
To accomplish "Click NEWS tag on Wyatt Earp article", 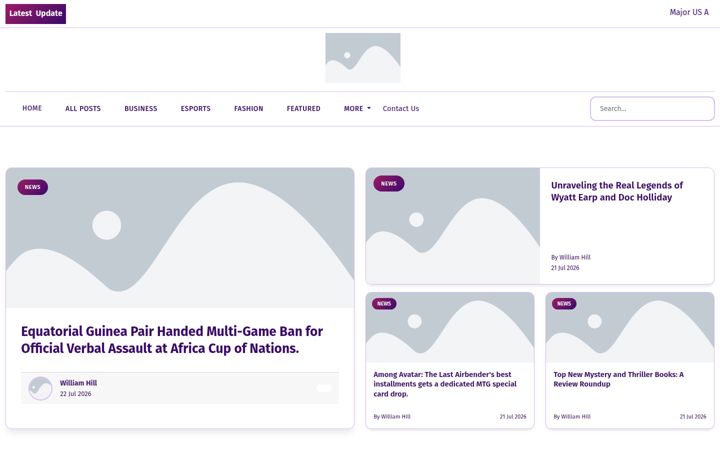I will (x=389, y=184).
